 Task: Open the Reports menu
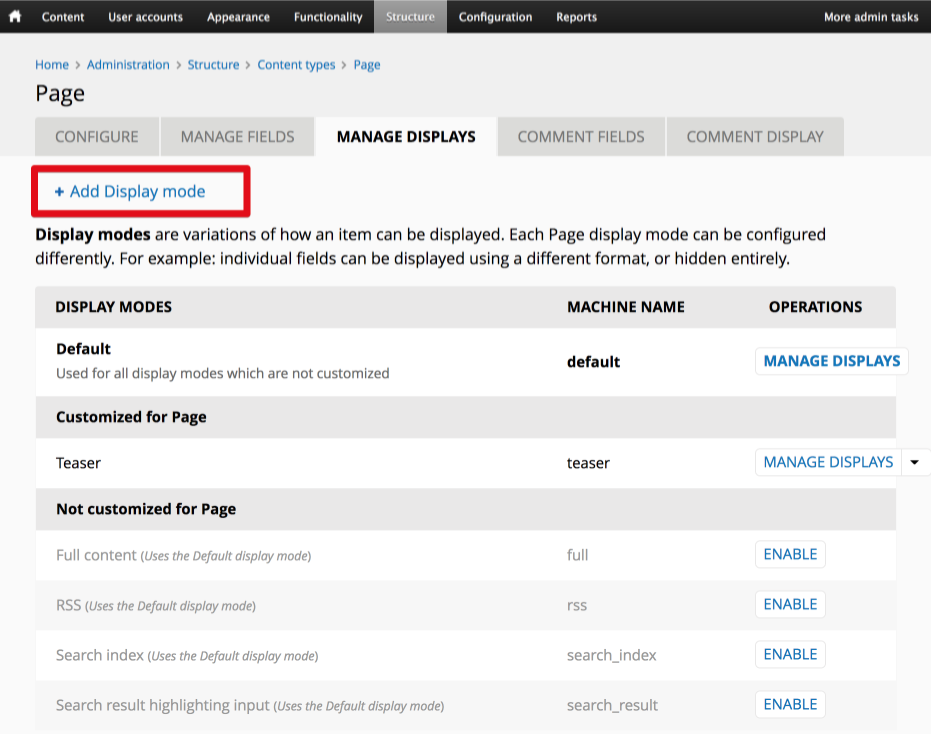pyautogui.click(x=576, y=16)
